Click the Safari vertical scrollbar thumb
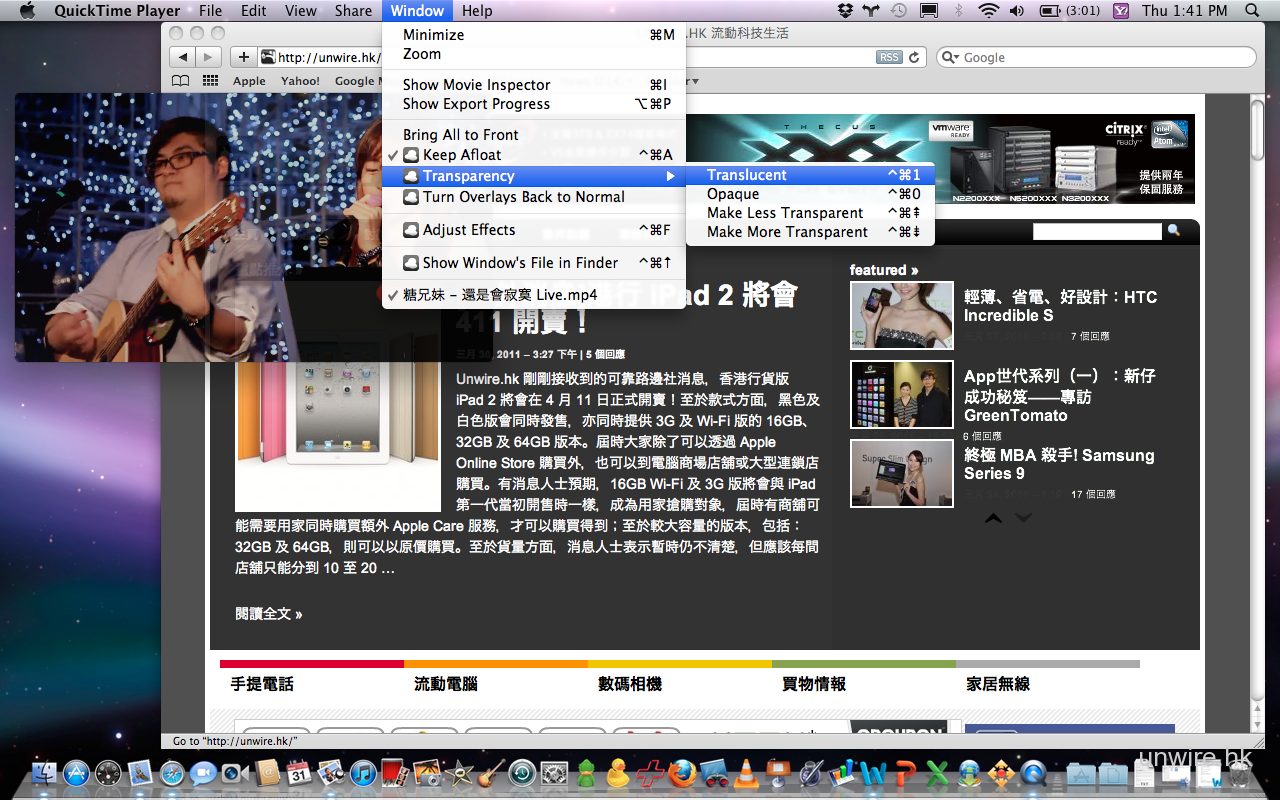The width and height of the screenshot is (1280, 800). click(1257, 130)
